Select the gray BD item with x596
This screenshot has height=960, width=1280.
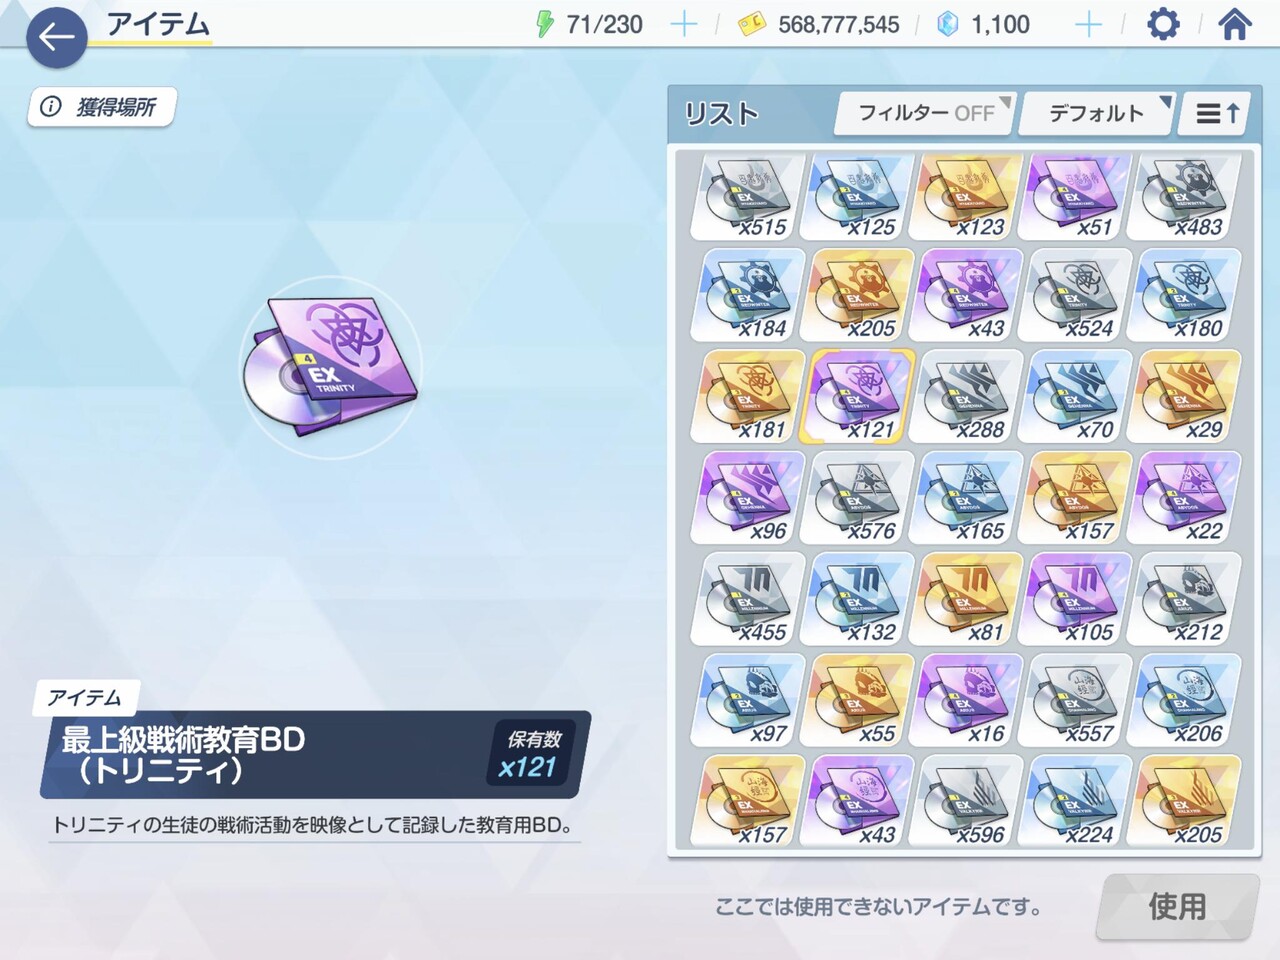point(968,802)
